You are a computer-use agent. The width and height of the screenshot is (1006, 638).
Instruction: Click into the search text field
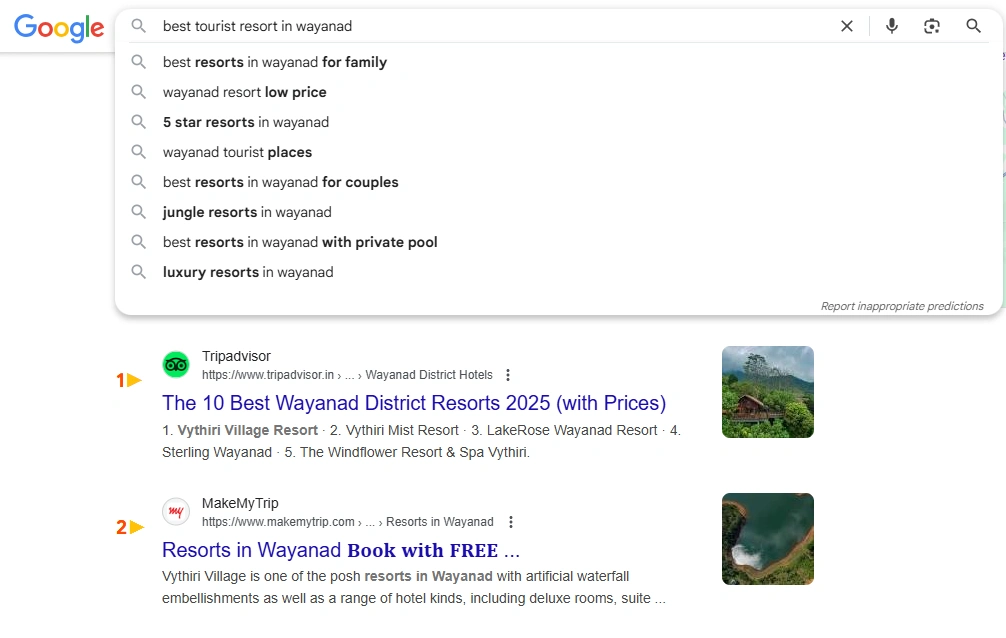coord(480,26)
